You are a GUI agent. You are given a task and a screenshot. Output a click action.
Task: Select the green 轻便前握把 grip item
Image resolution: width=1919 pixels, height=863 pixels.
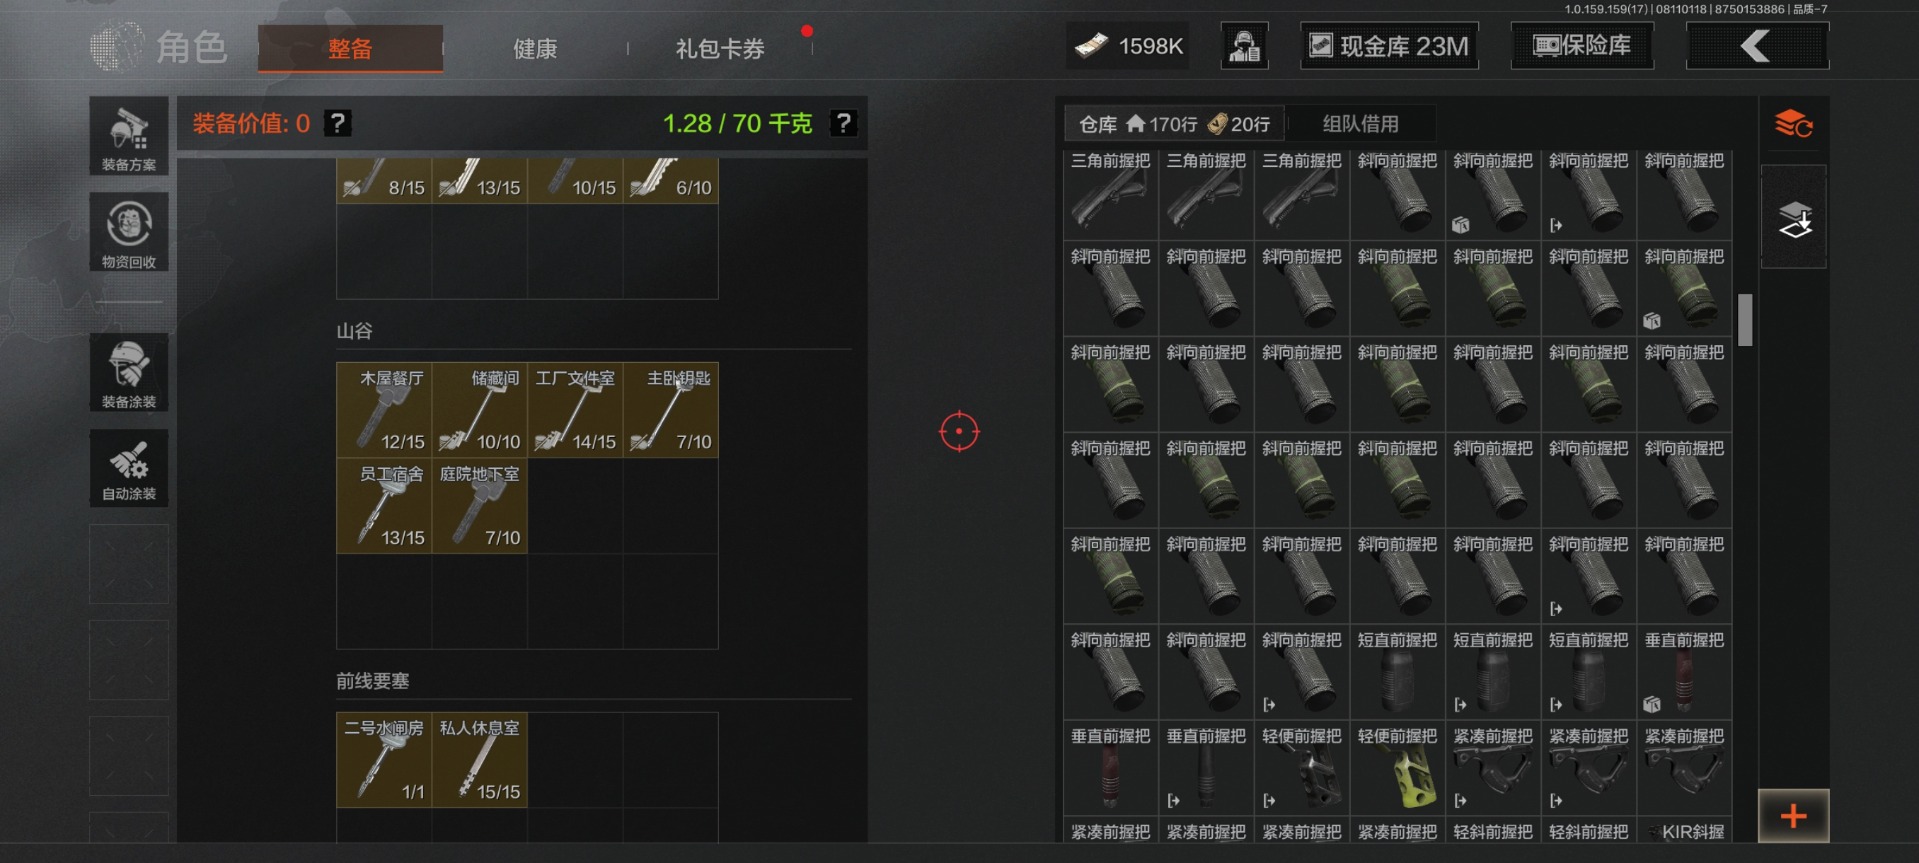(1398, 767)
